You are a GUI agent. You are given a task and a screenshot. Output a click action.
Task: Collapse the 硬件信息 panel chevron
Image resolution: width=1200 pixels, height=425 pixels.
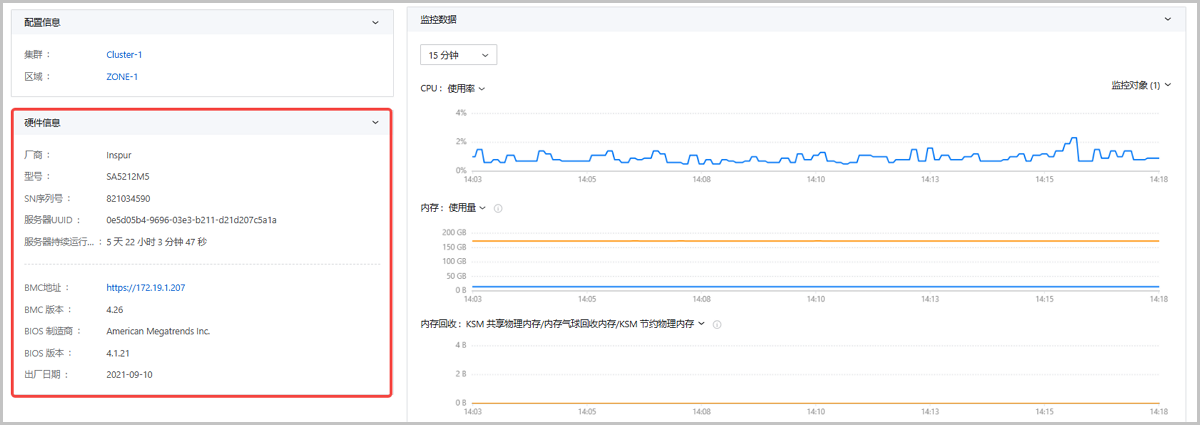[x=375, y=123]
